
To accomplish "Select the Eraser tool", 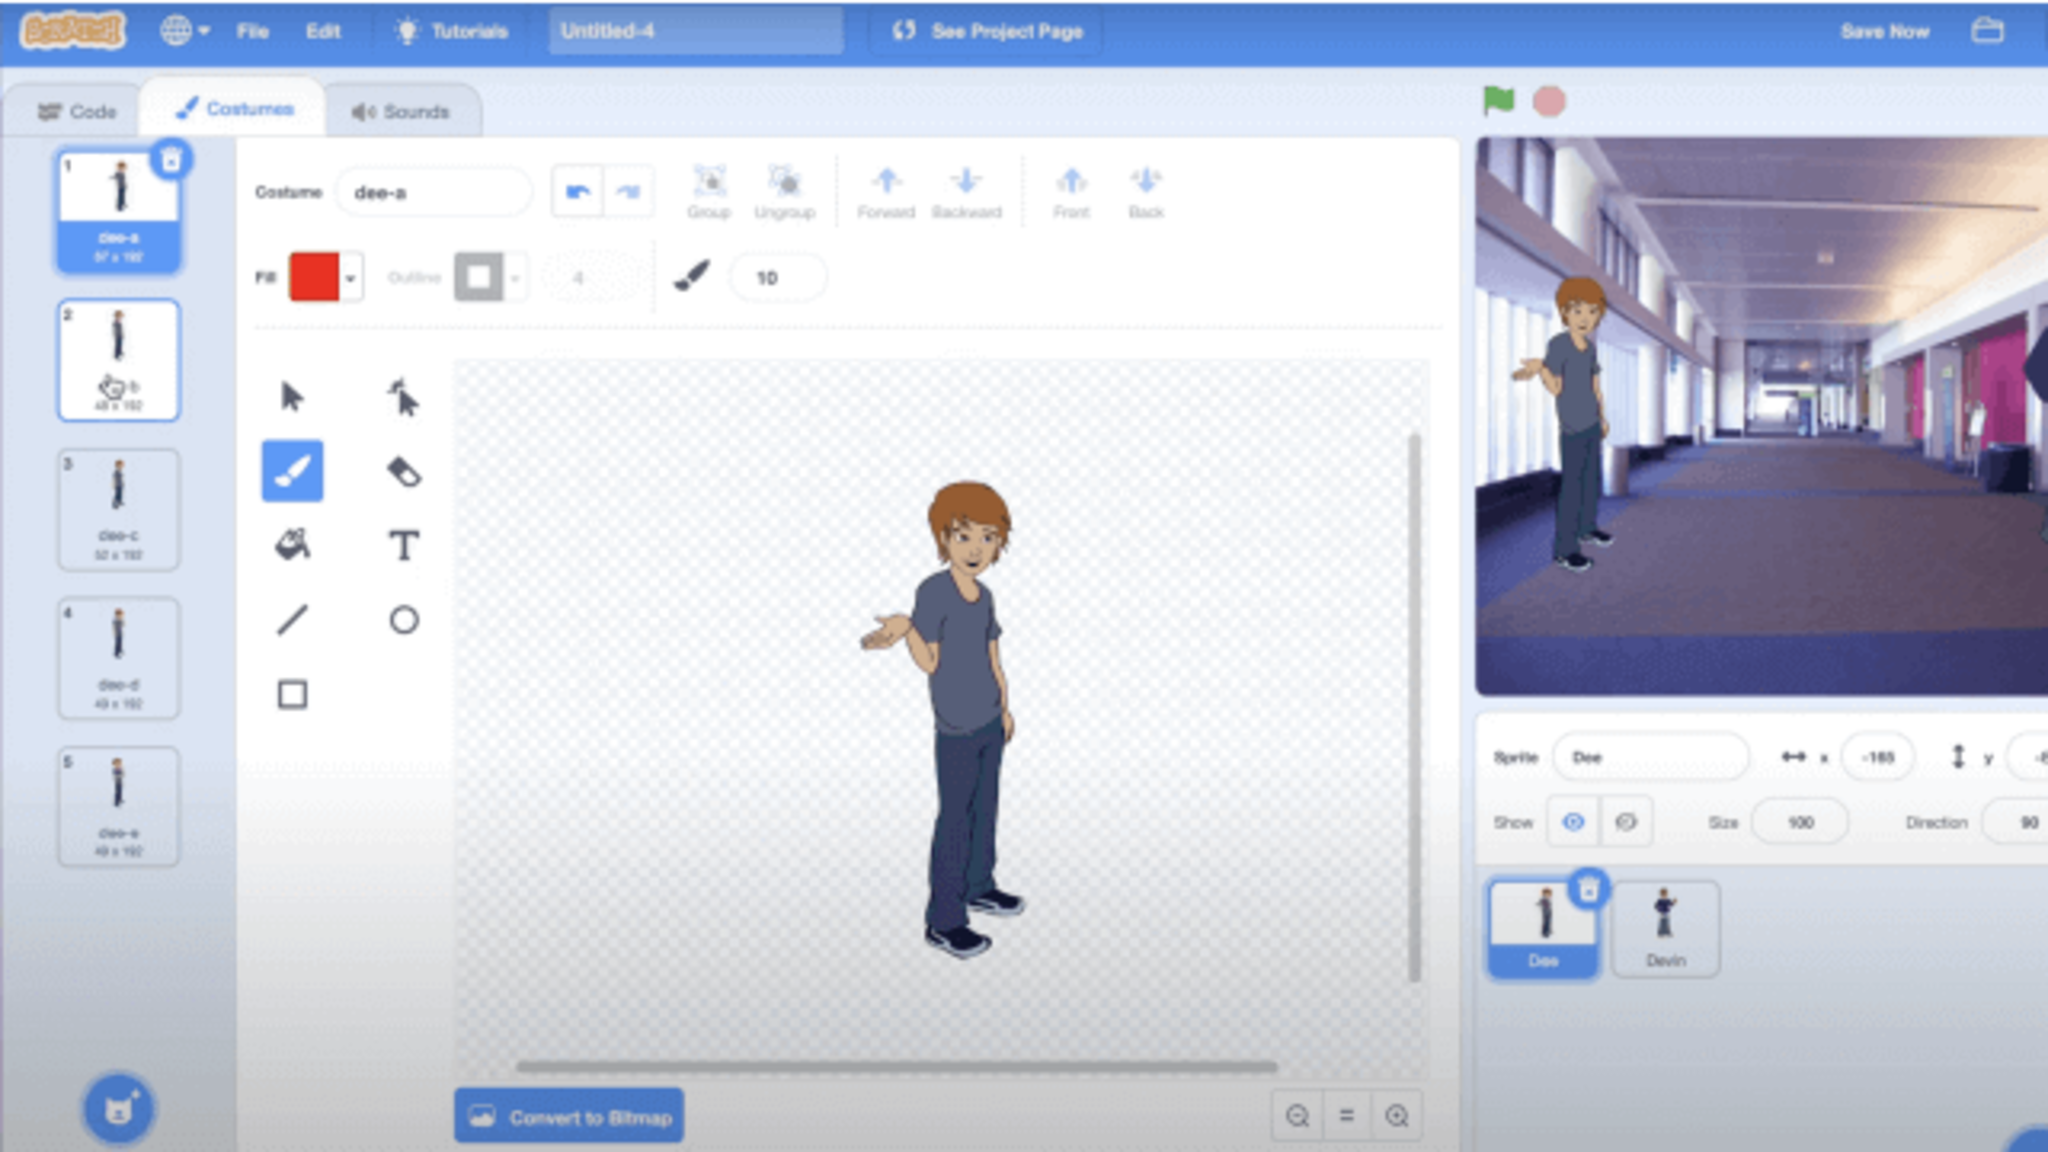I will pyautogui.click(x=403, y=472).
